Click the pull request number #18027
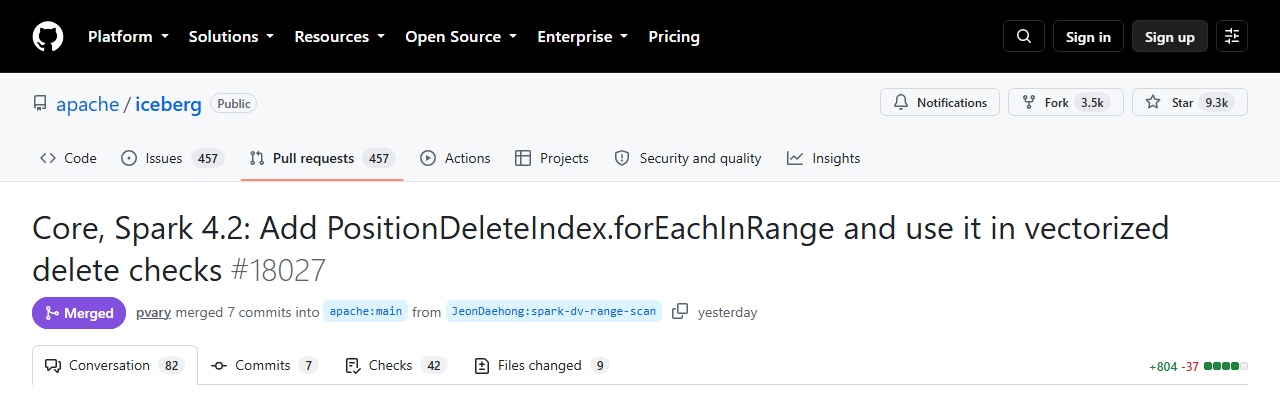1280x400 pixels. click(x=278, y=270)
